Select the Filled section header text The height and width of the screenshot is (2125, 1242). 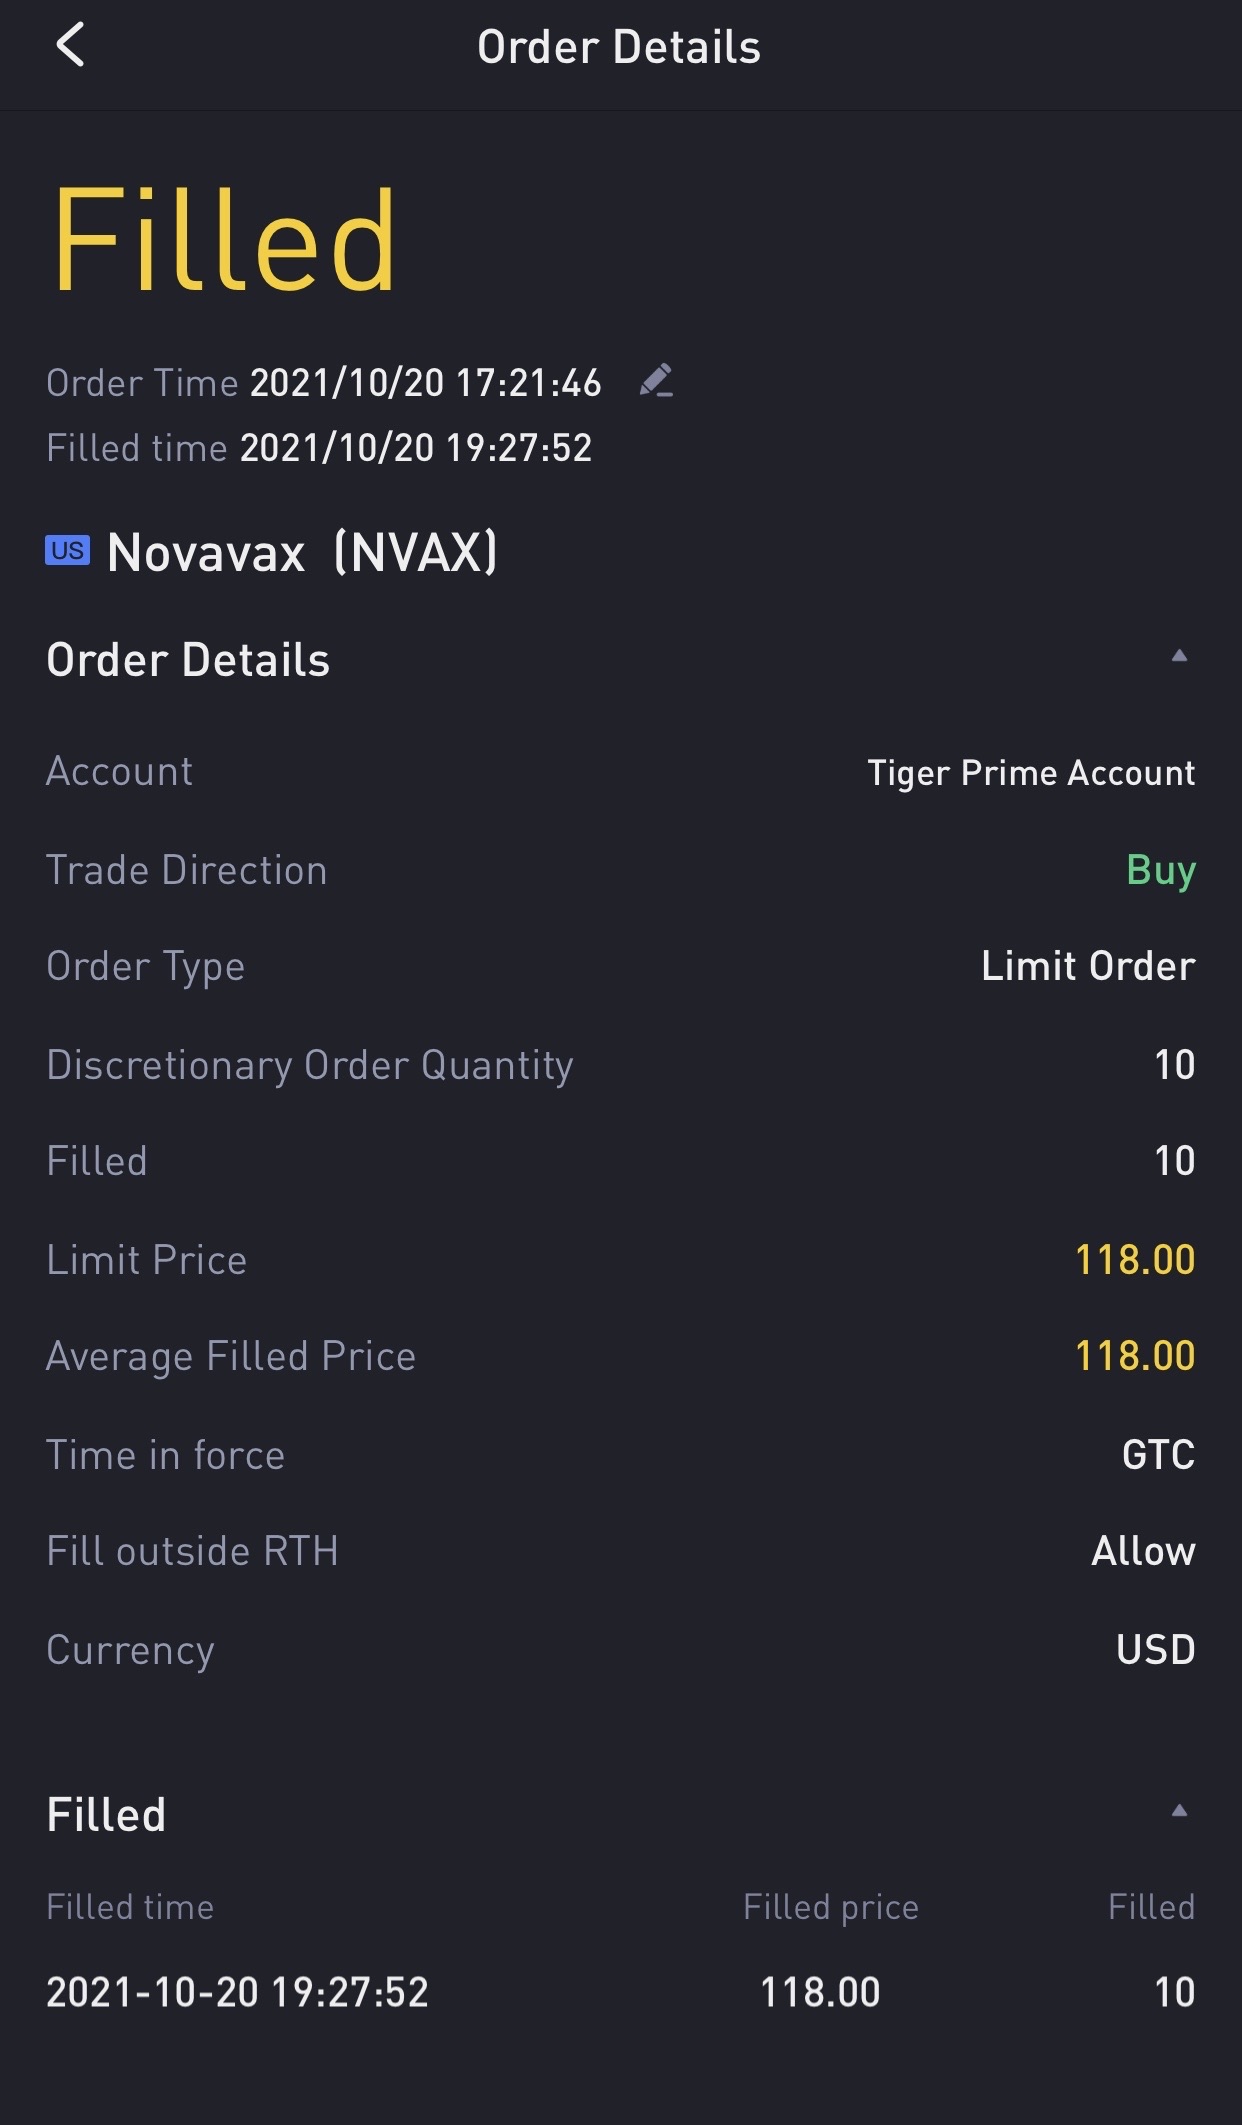pyautogui.click(x=106, y=1815)
